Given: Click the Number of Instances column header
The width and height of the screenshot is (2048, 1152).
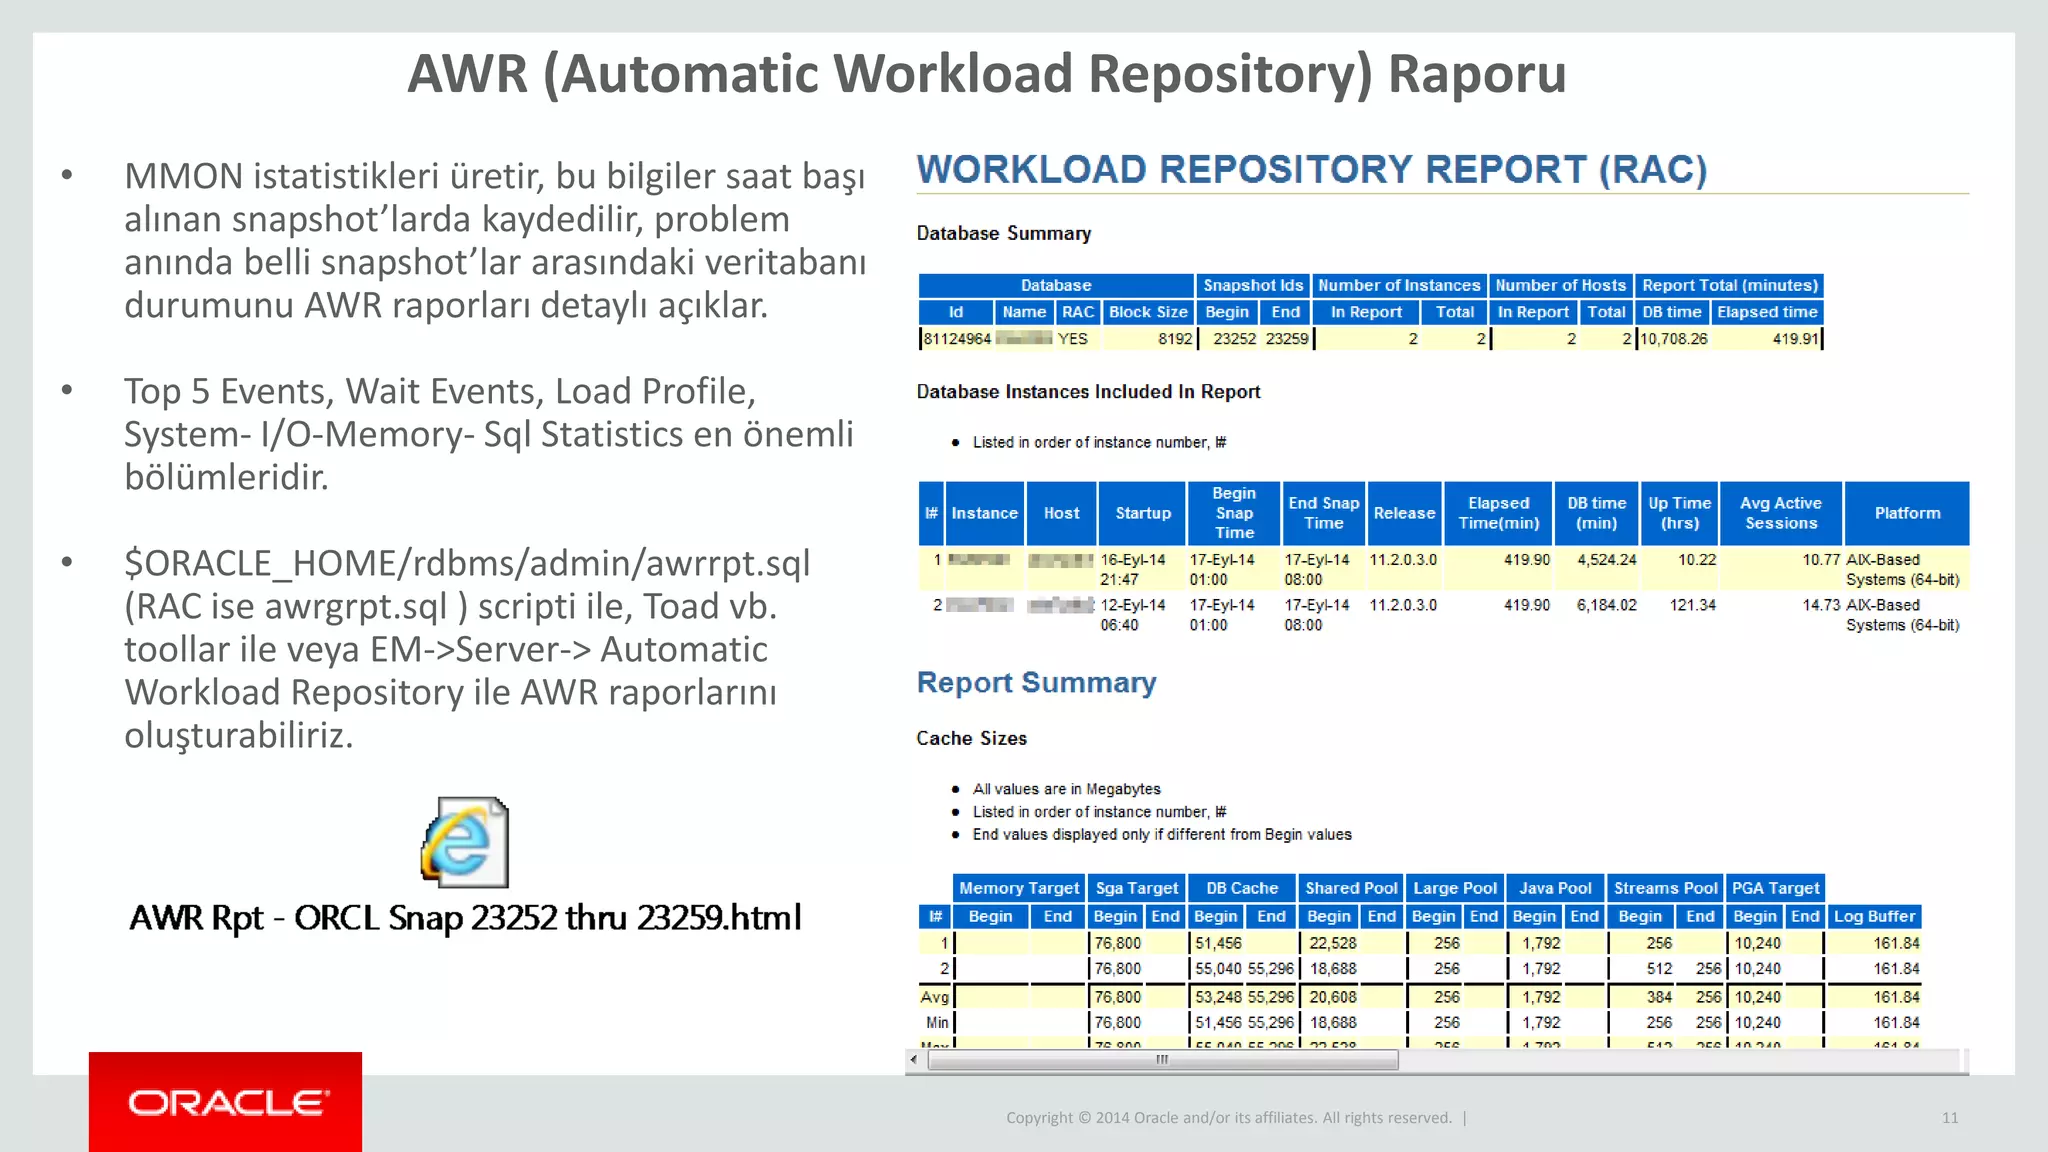Looking at the screenshot, I should point(1399,285).
